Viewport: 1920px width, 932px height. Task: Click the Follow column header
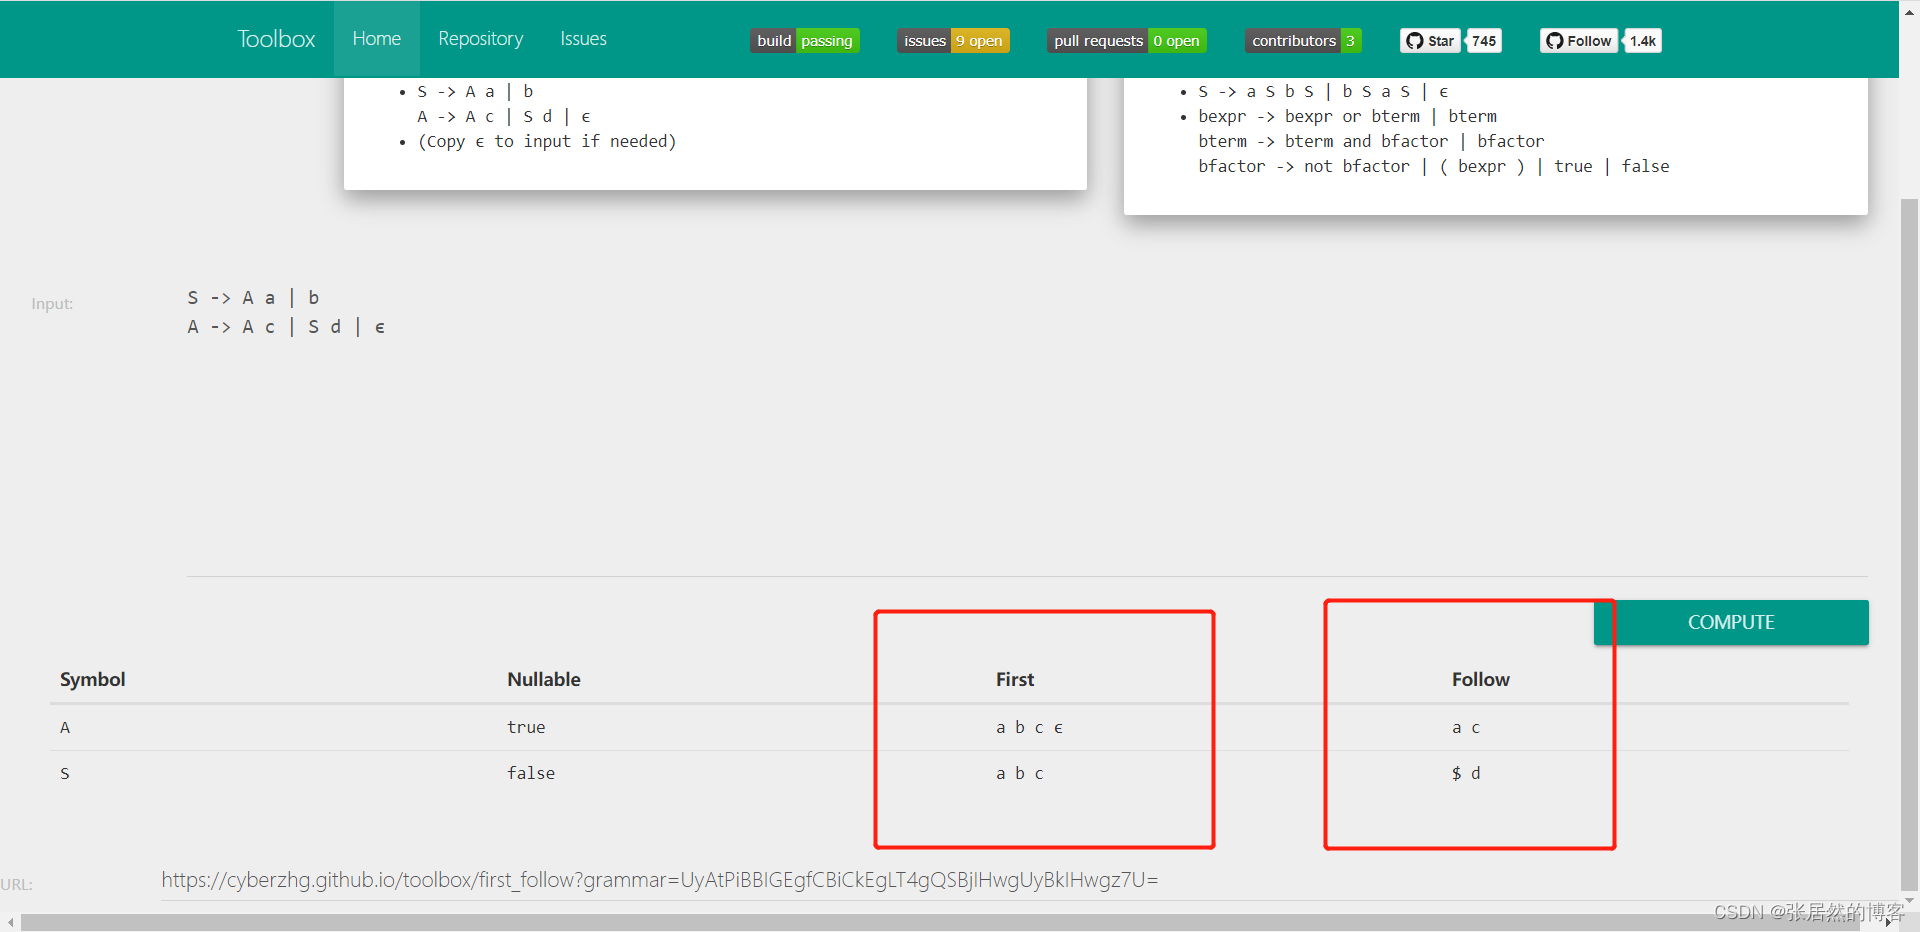tap(1480, 679)
